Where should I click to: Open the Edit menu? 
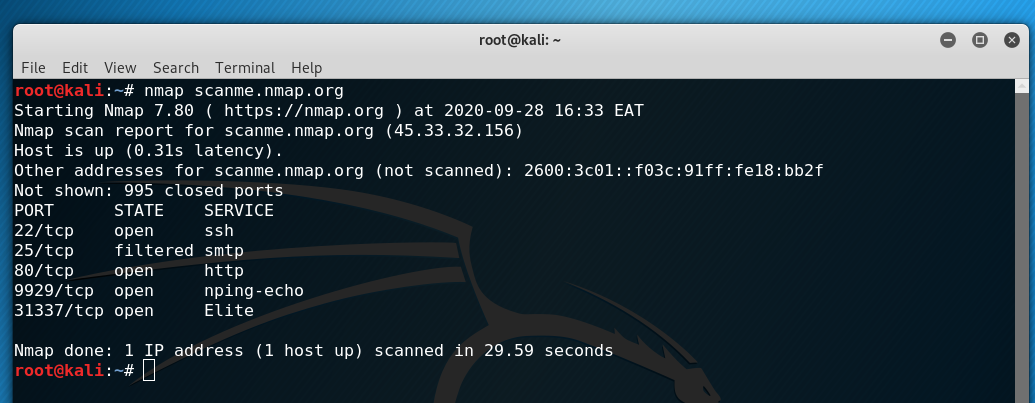click(x=75, y=68)
